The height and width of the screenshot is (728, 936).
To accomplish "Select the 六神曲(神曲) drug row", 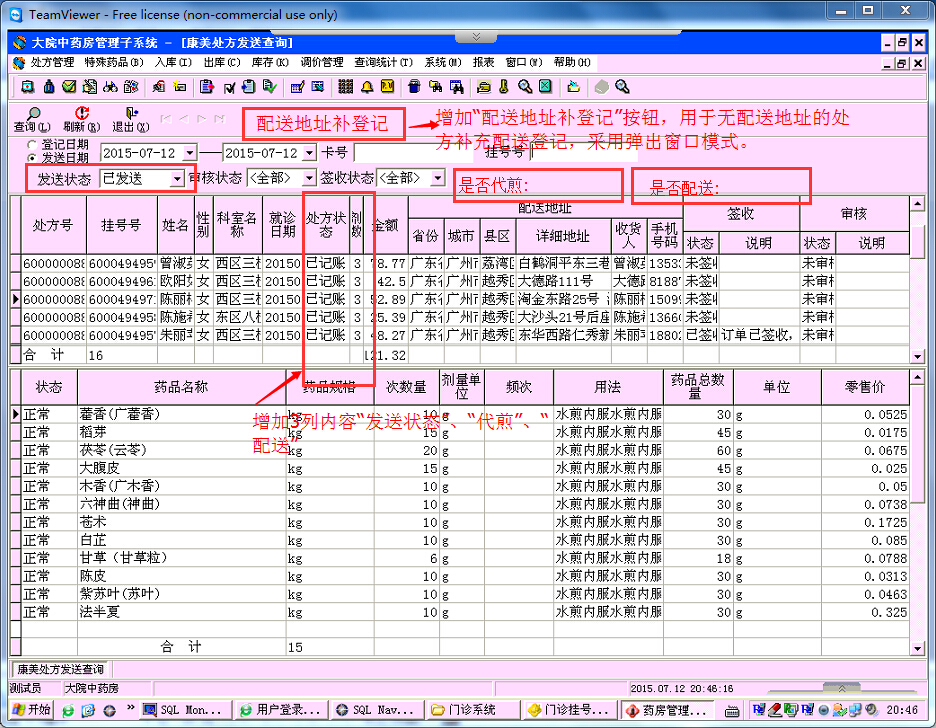I will pos(460,504).
